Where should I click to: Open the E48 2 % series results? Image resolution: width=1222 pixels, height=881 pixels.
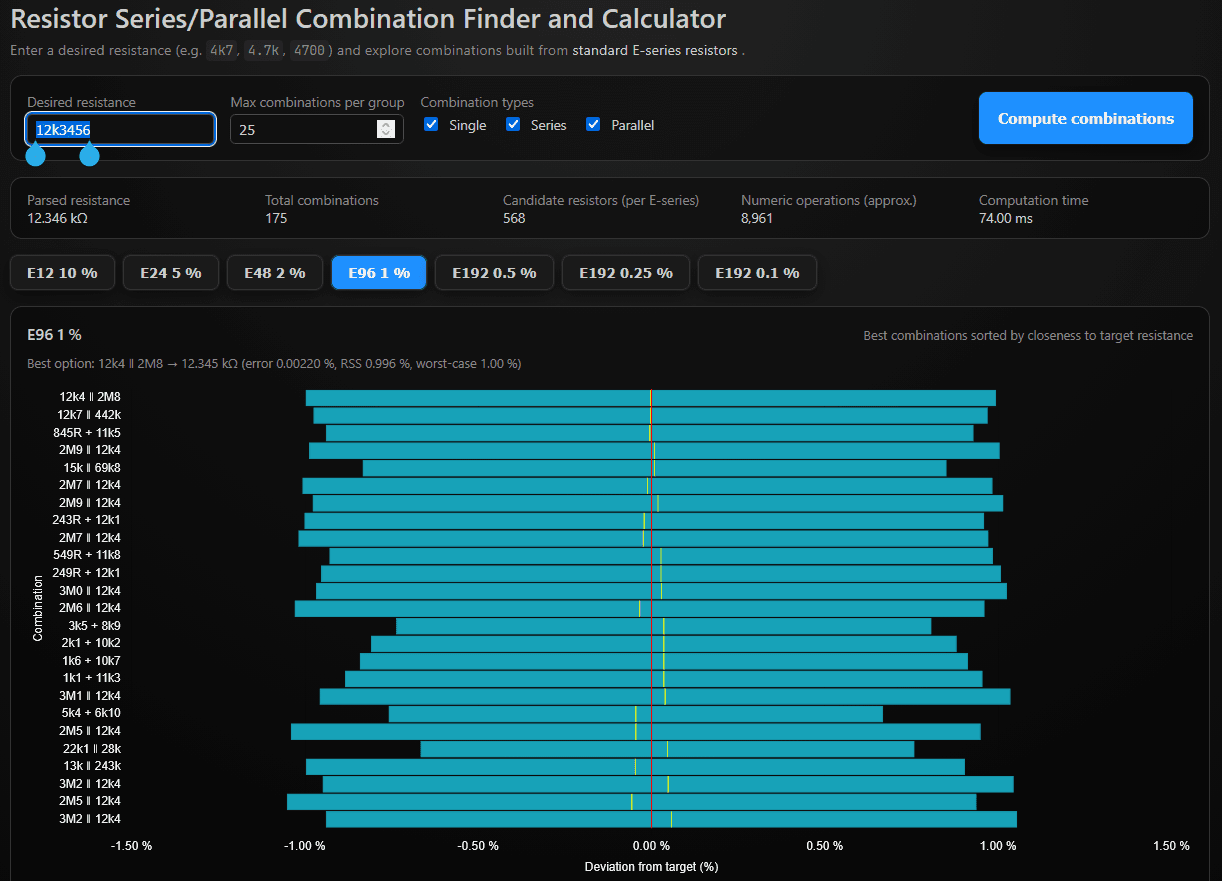(274, 272)
